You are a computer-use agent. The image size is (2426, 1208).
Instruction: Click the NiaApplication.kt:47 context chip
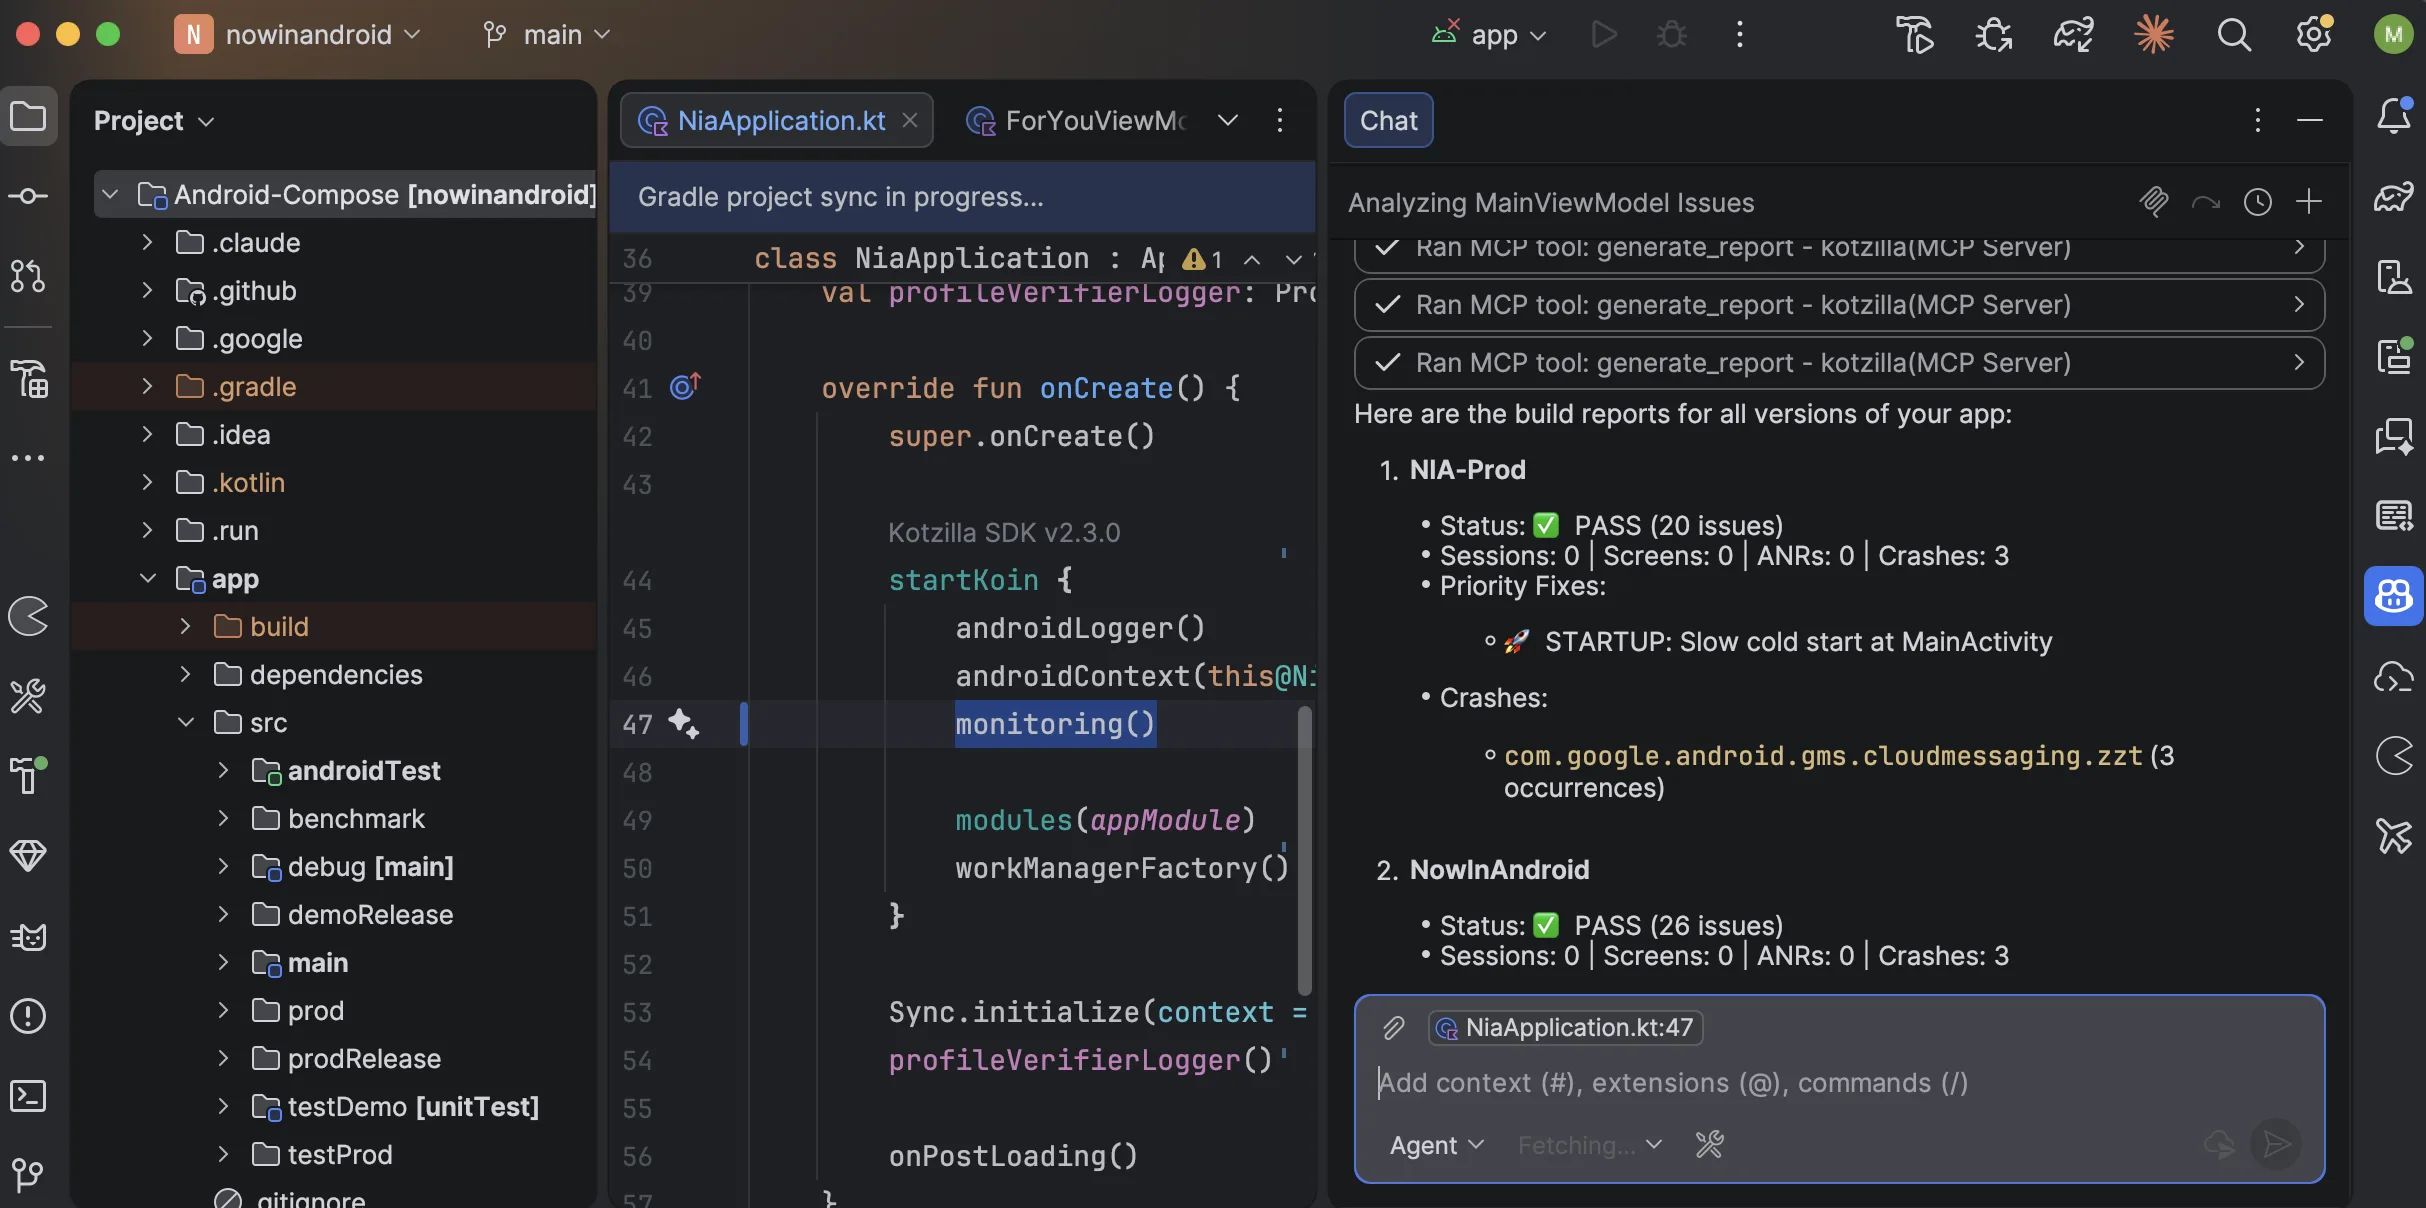1565,1028
